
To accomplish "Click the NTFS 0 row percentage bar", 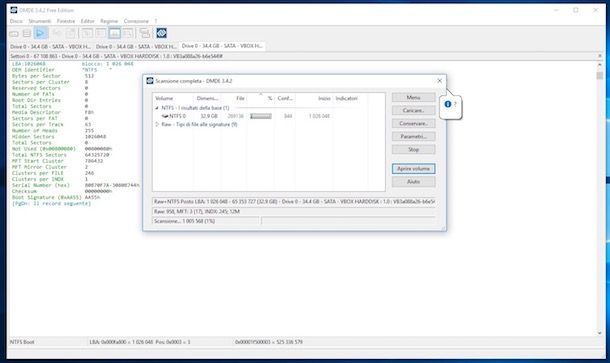I will [261, 116].
